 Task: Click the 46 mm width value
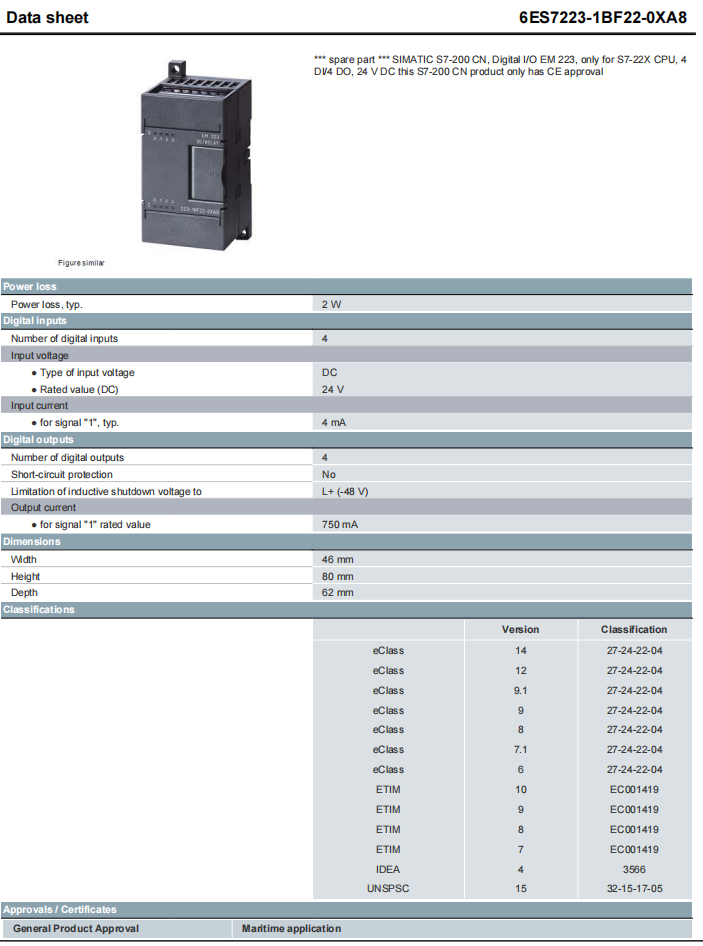[x=338, y=559]
